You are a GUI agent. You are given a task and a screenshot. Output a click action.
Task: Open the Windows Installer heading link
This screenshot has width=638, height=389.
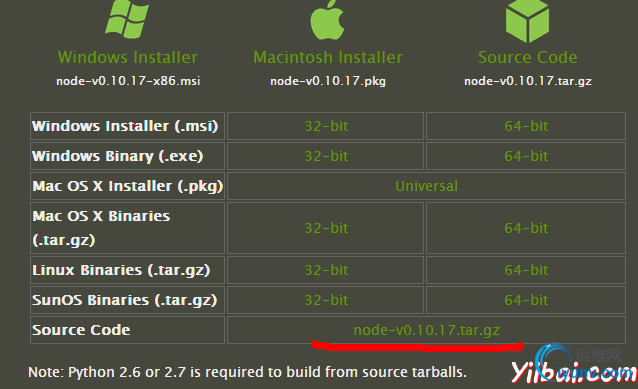[x=127, y=57]
